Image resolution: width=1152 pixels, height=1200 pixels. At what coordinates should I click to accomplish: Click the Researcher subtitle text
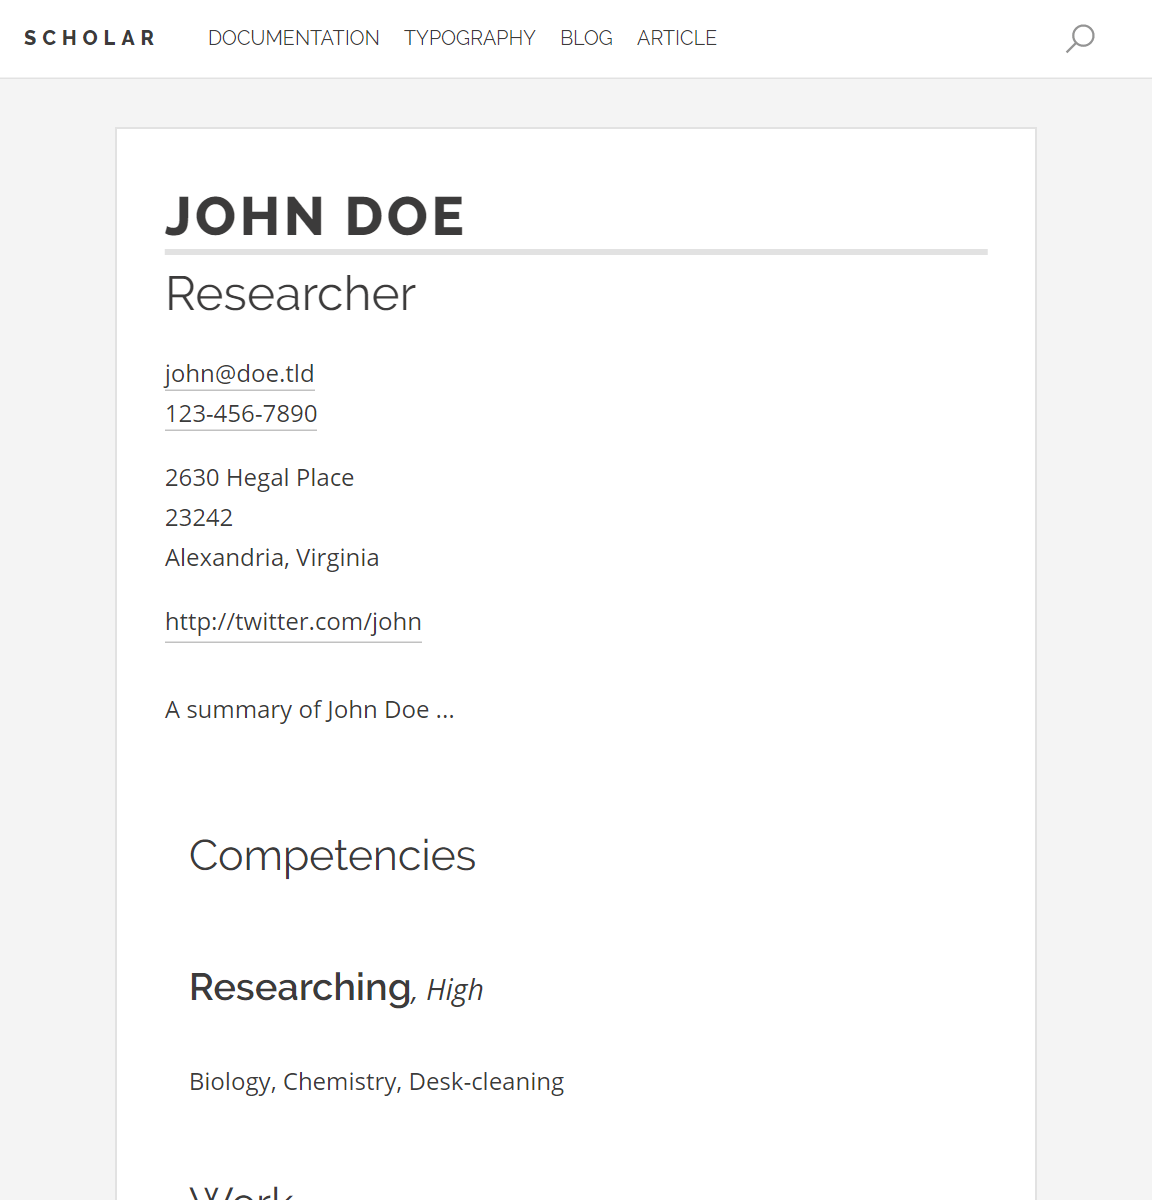[290, 294]
